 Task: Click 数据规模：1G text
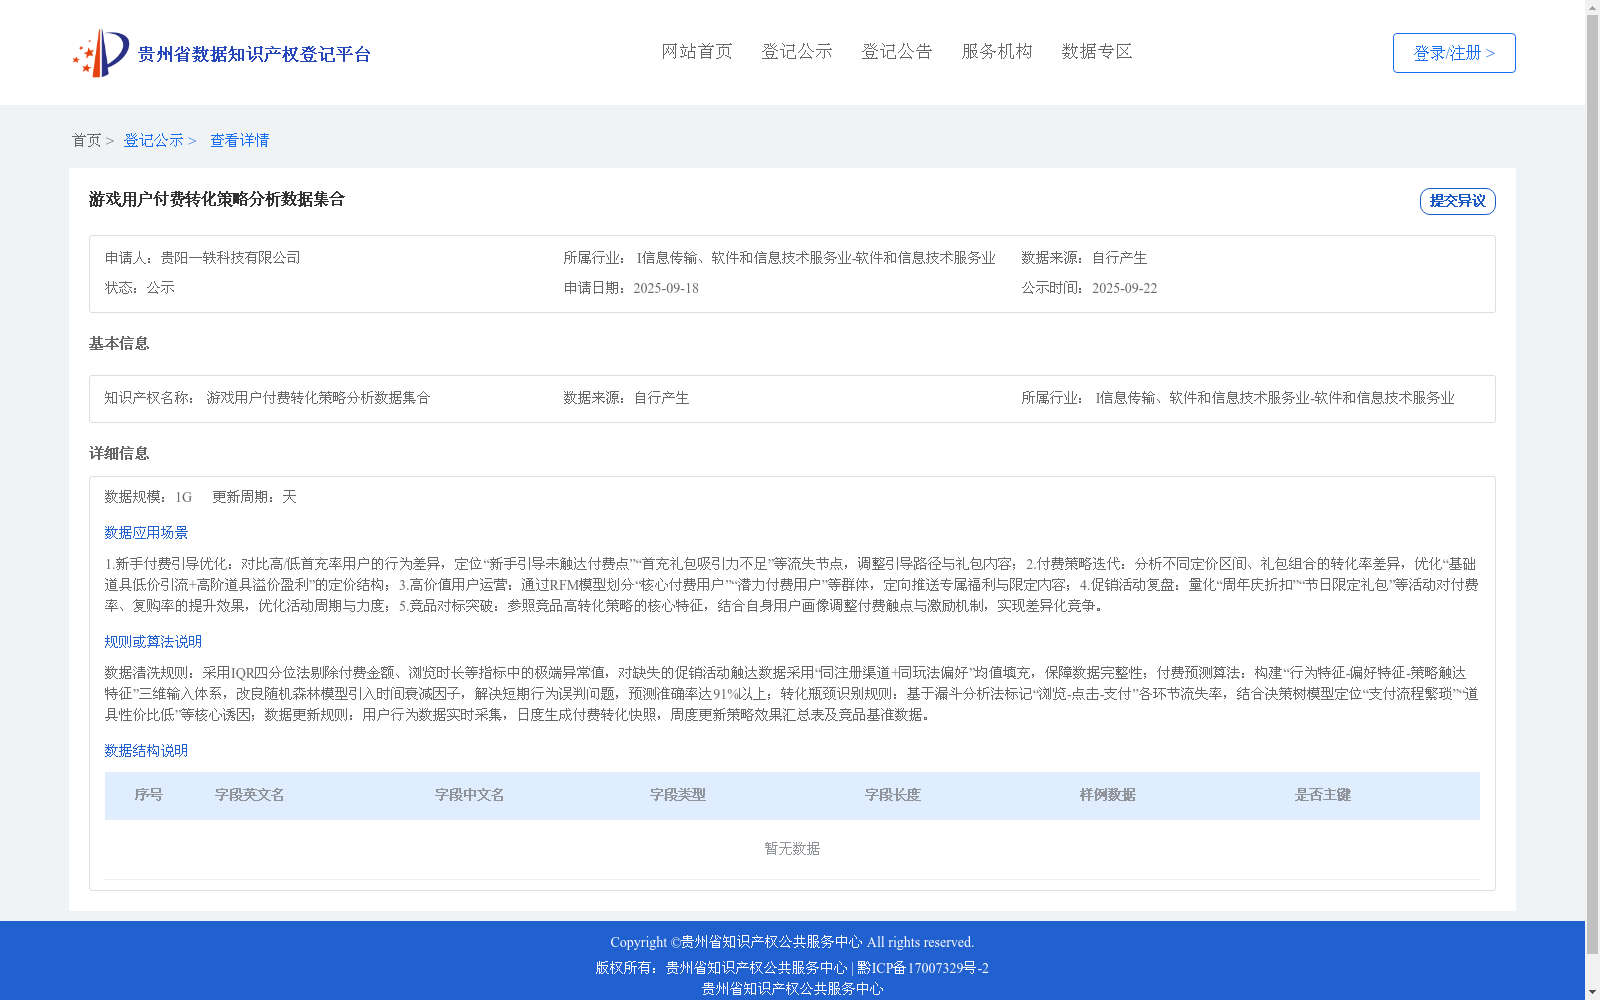click(x=148, y=497)
